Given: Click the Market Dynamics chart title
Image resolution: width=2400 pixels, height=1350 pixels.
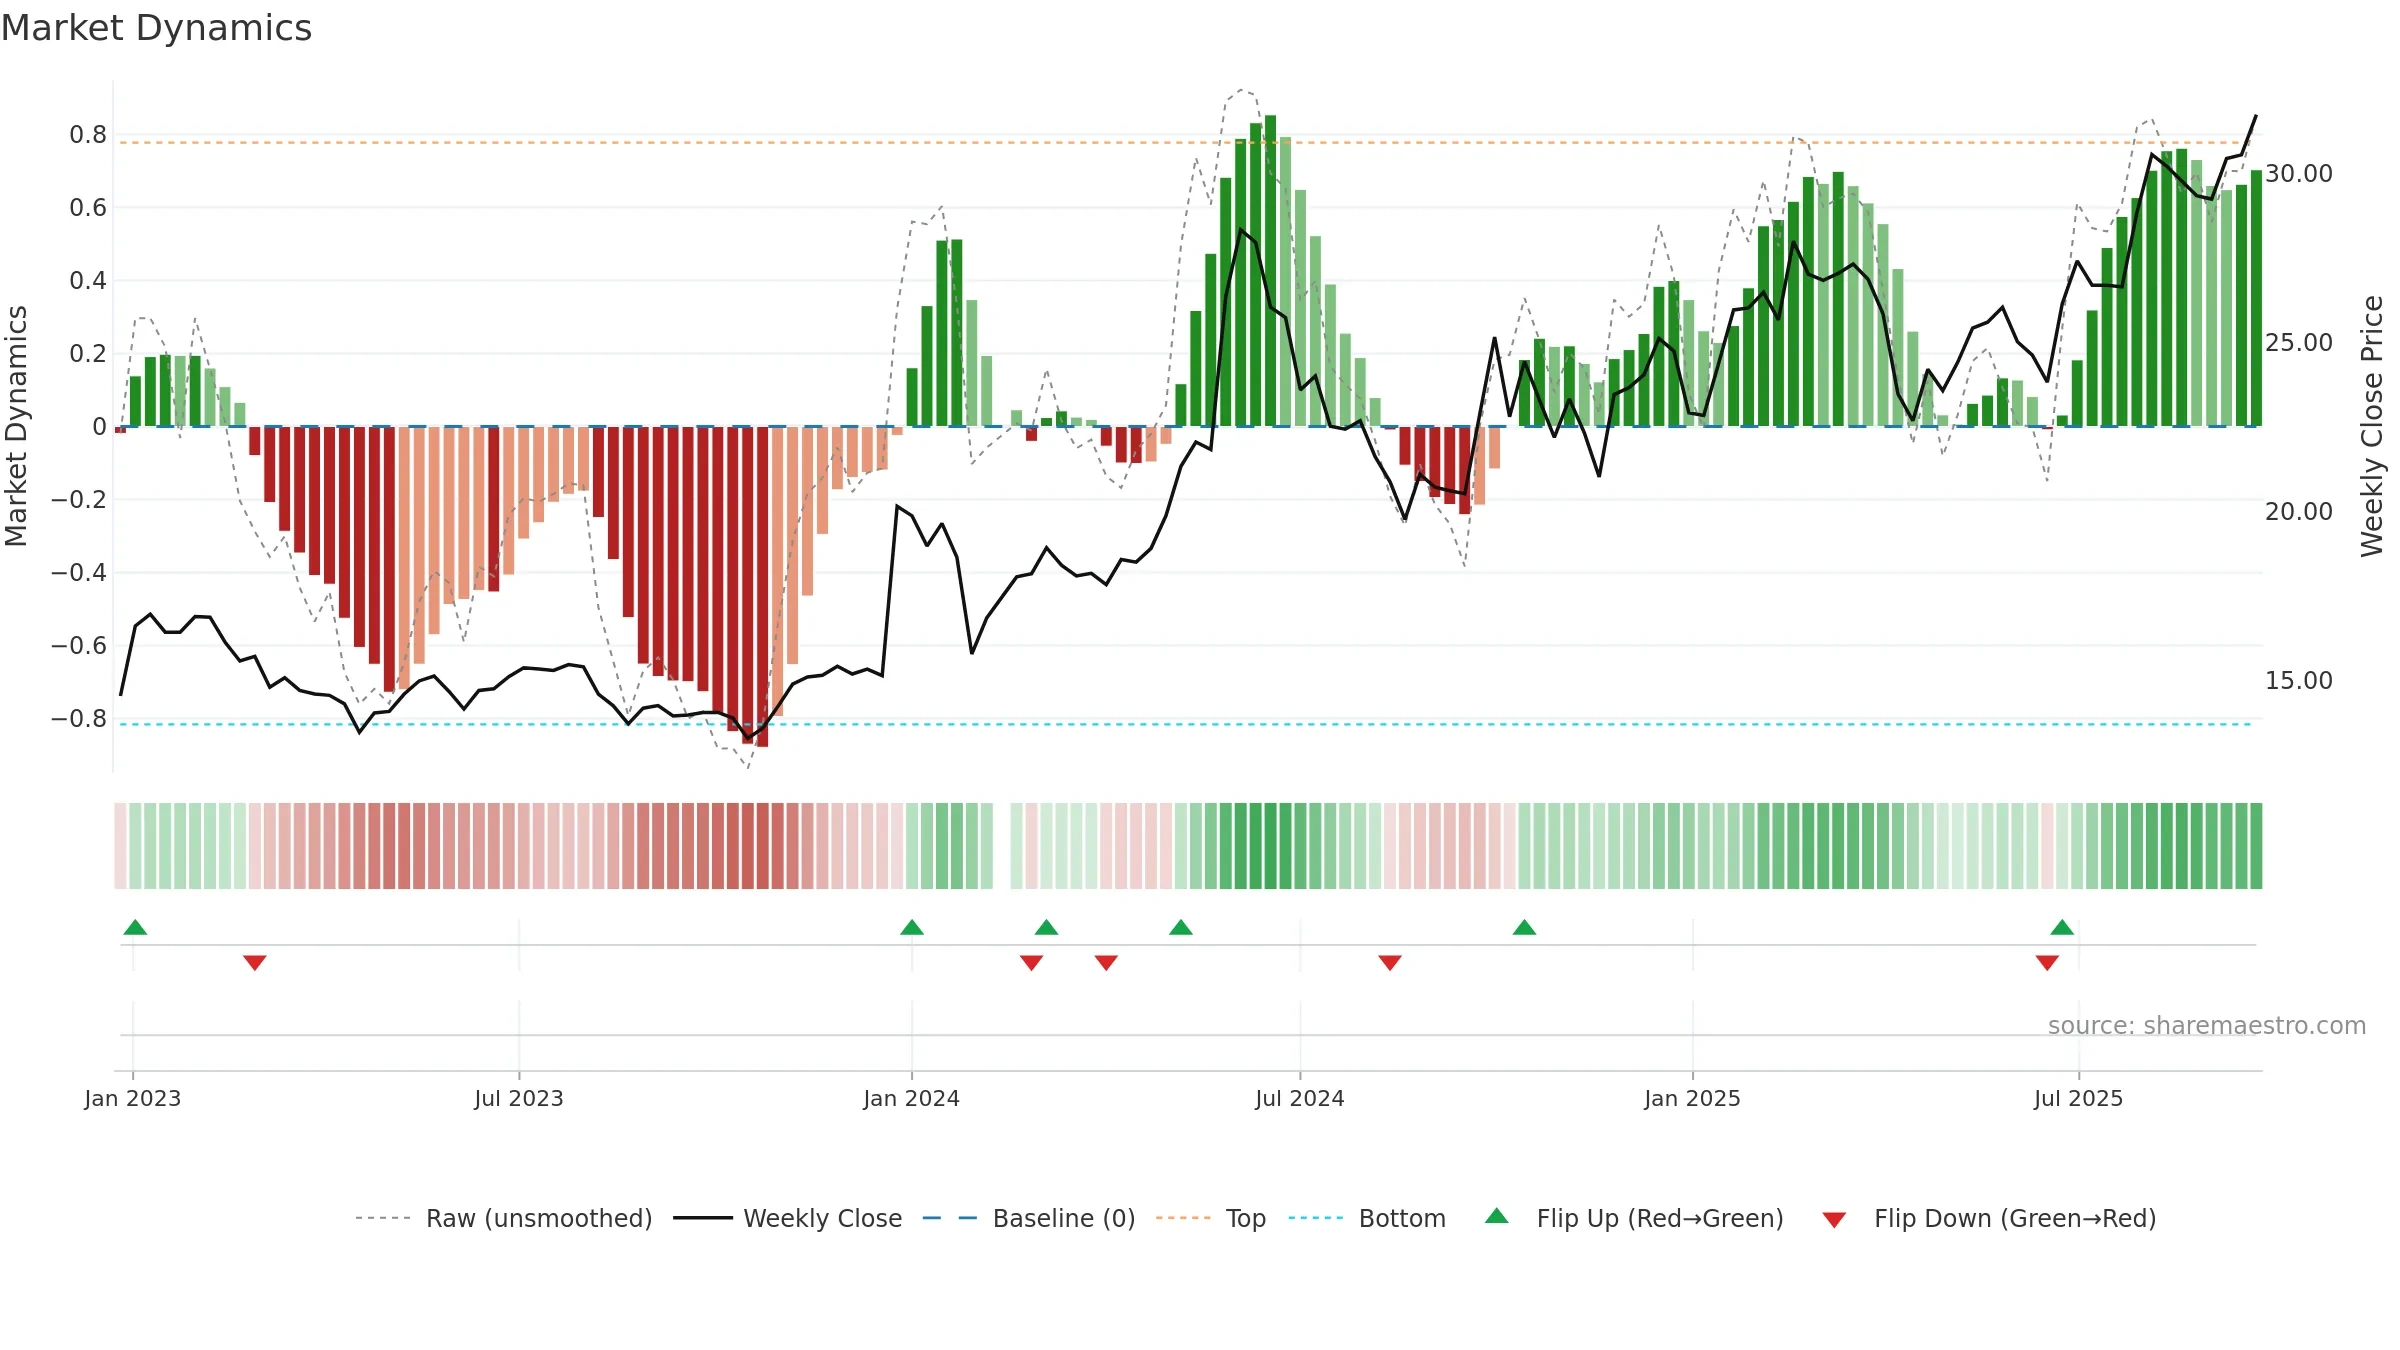Looking at the screenshot, I should [x=156, y=28].
